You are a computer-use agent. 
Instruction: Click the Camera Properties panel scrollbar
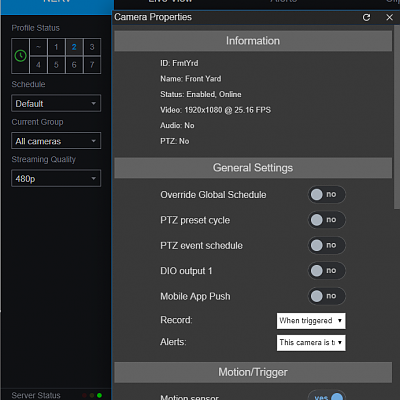pyautogui.click(x=397, y=117)
